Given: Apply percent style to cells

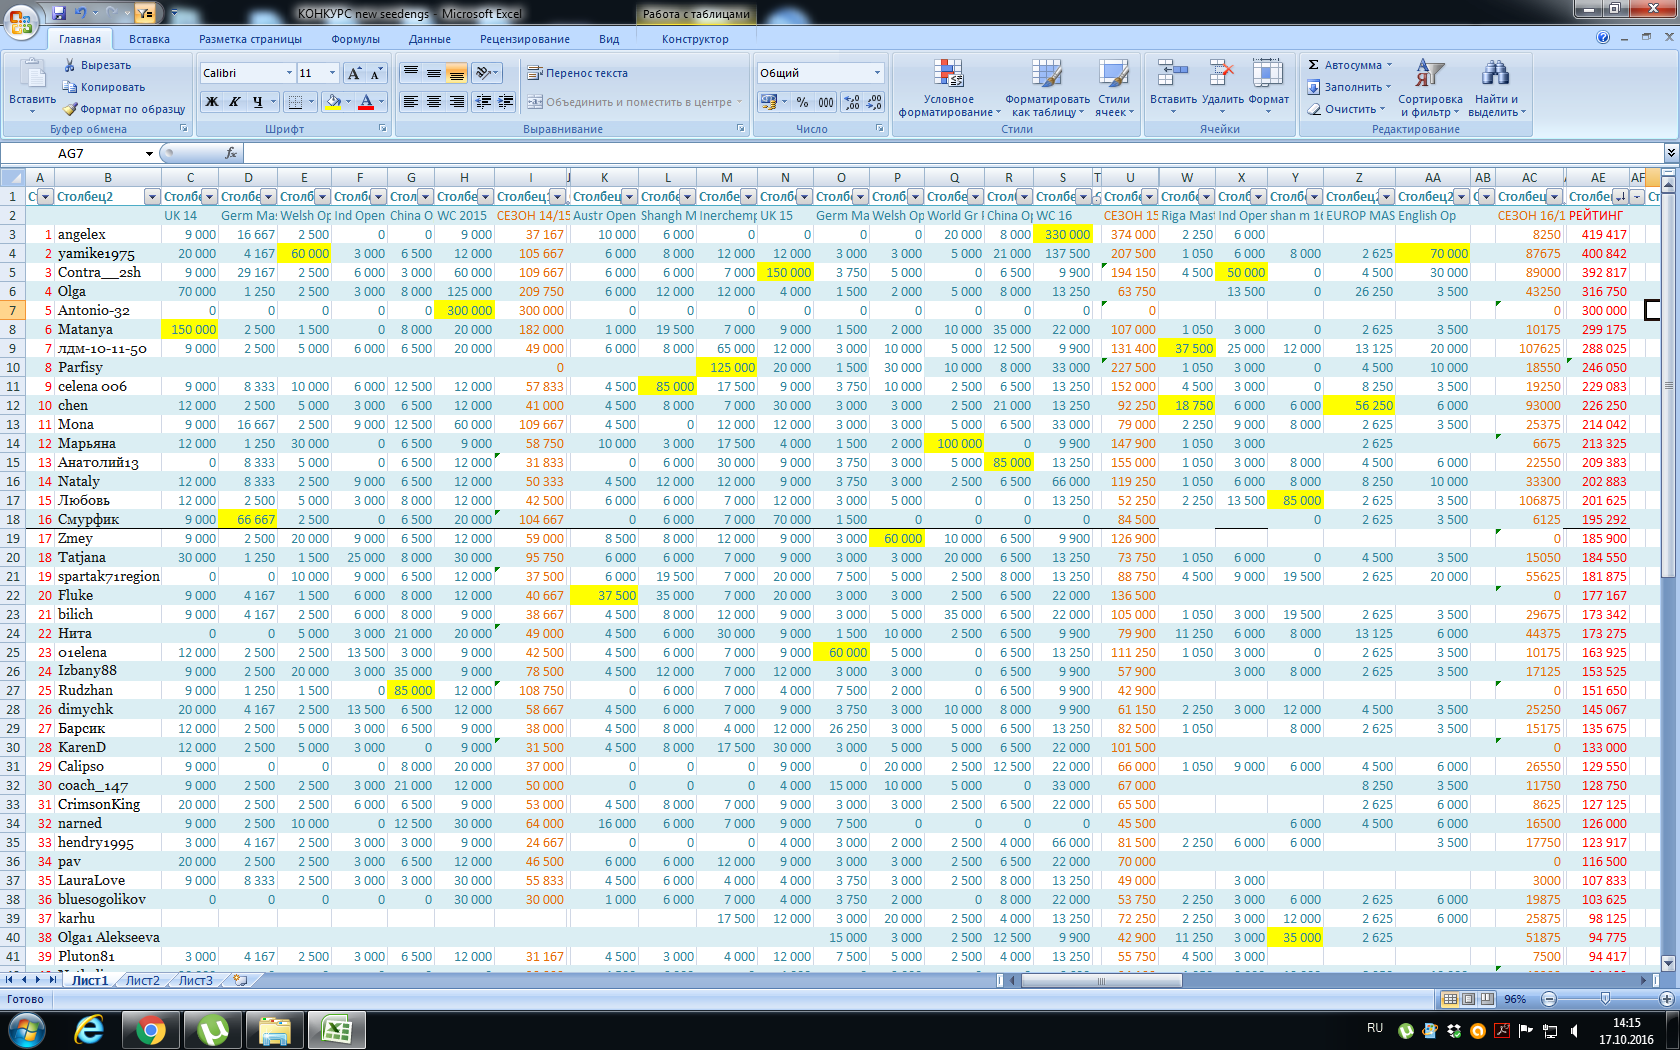Looking at the screenshot, I should click(x=802, y=102).
